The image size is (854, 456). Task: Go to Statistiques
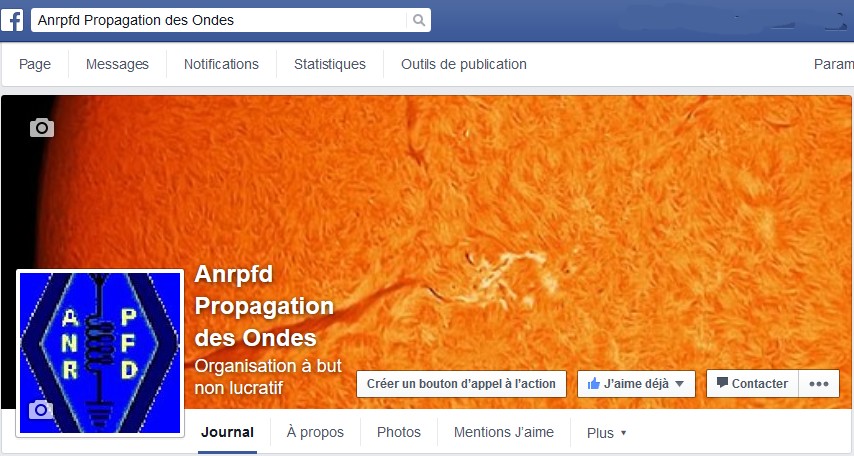330,64
